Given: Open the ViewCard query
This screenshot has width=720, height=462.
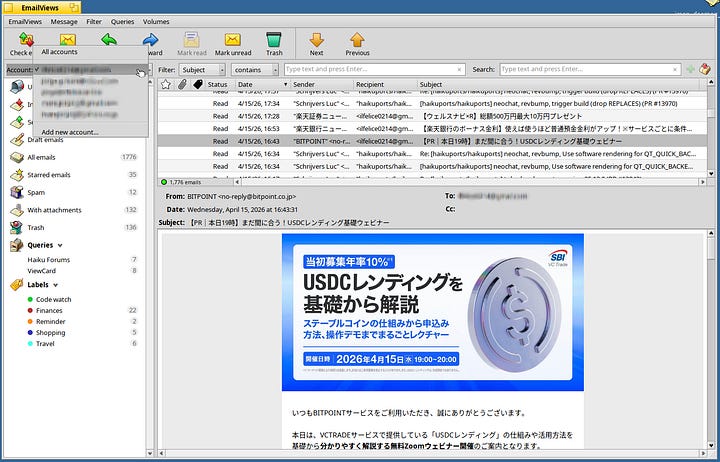Looking at the screenshot, I should pyautogui.click(x=41, y=271).
